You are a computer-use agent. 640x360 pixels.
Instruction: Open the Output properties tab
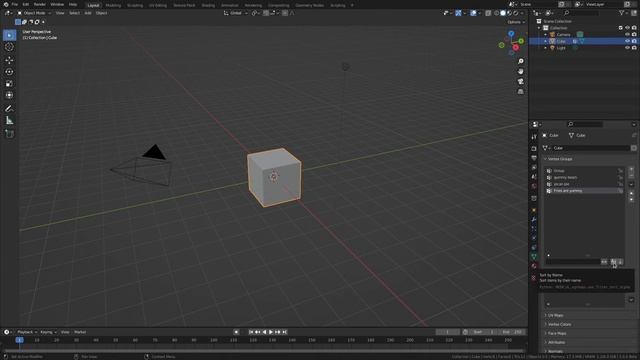pos(534,158)
